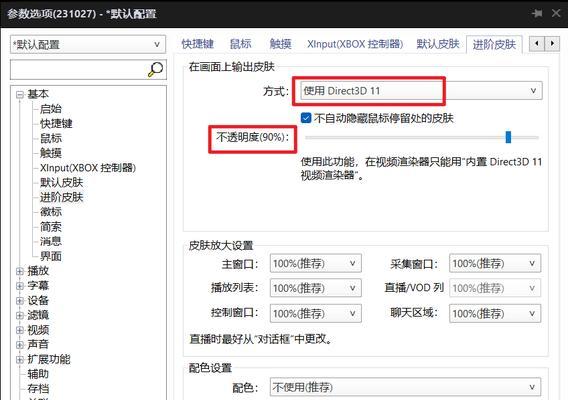Viewport: 568px width, 400px height.
Task: Expand the 播放 tree node
Action: point(20,271)
